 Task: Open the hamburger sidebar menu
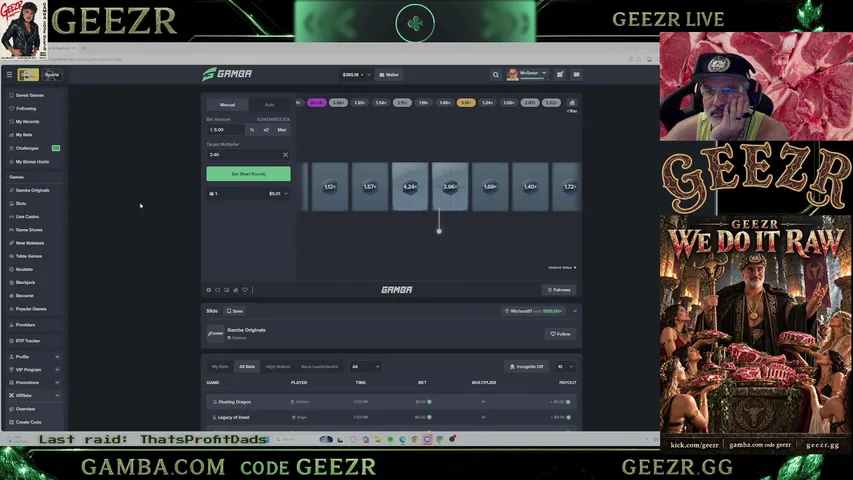pyautogui.click(x=9, y=75)
